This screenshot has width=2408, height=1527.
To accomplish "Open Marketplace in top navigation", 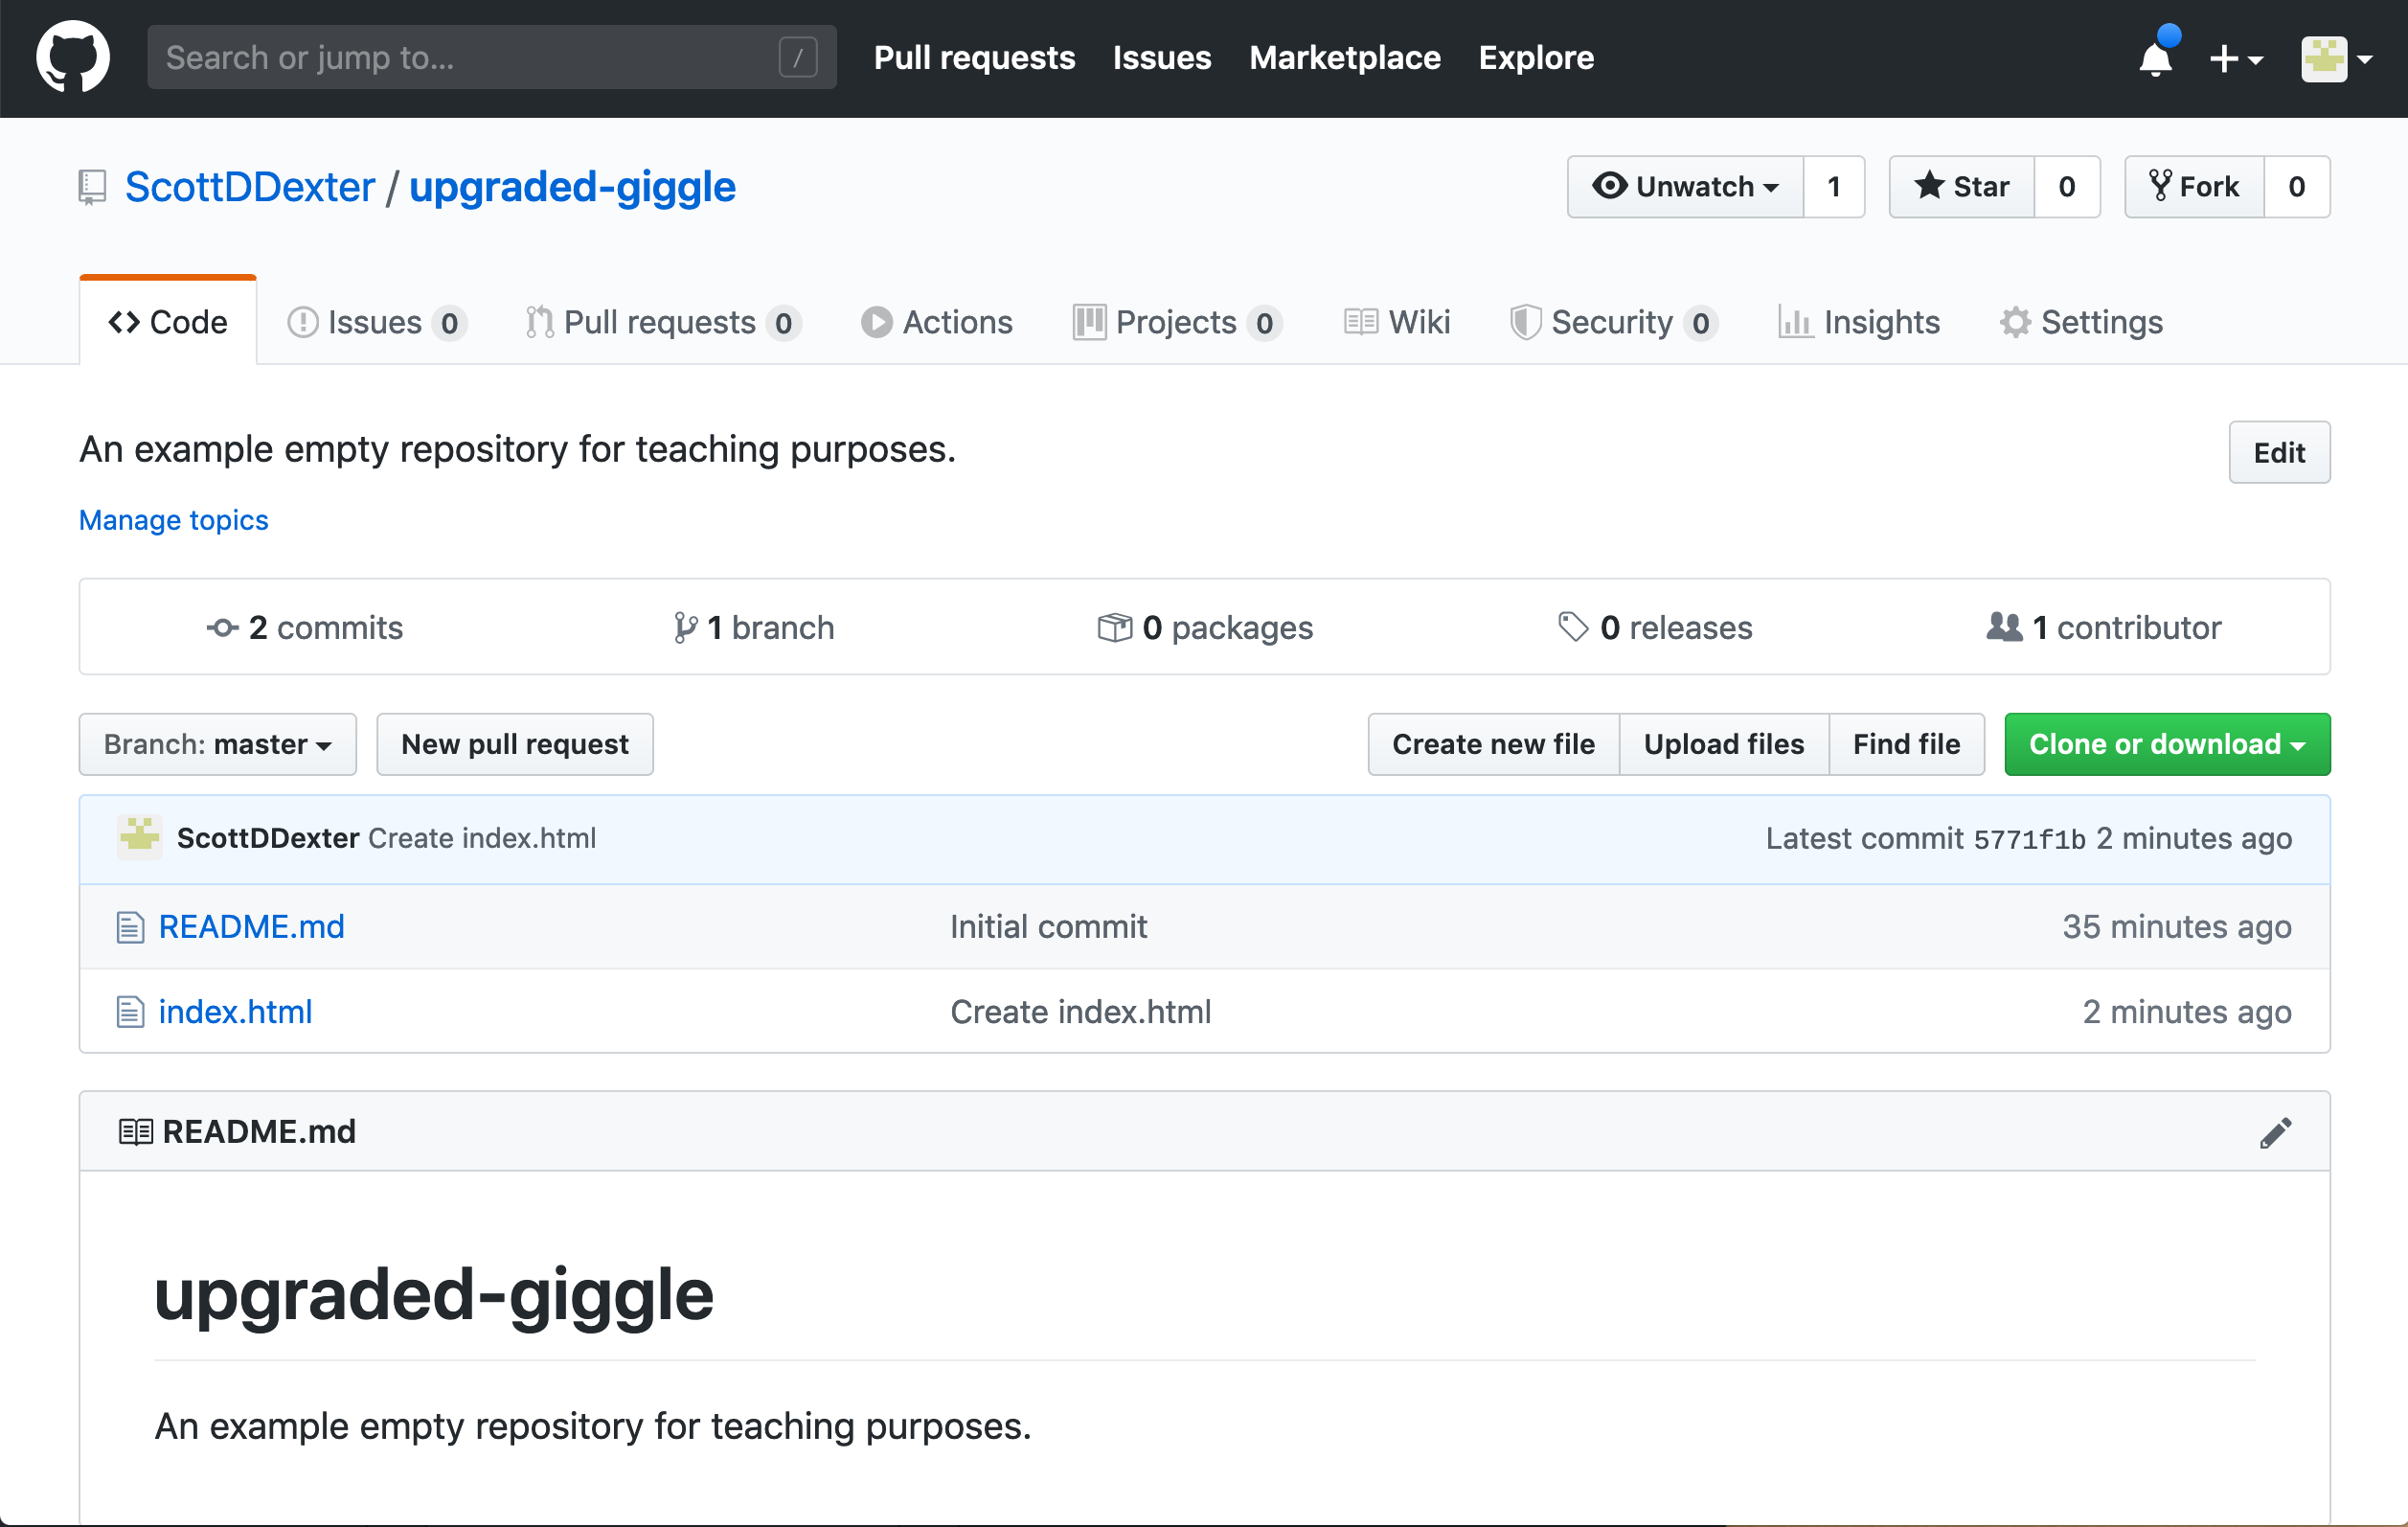I will [1344, 58].
